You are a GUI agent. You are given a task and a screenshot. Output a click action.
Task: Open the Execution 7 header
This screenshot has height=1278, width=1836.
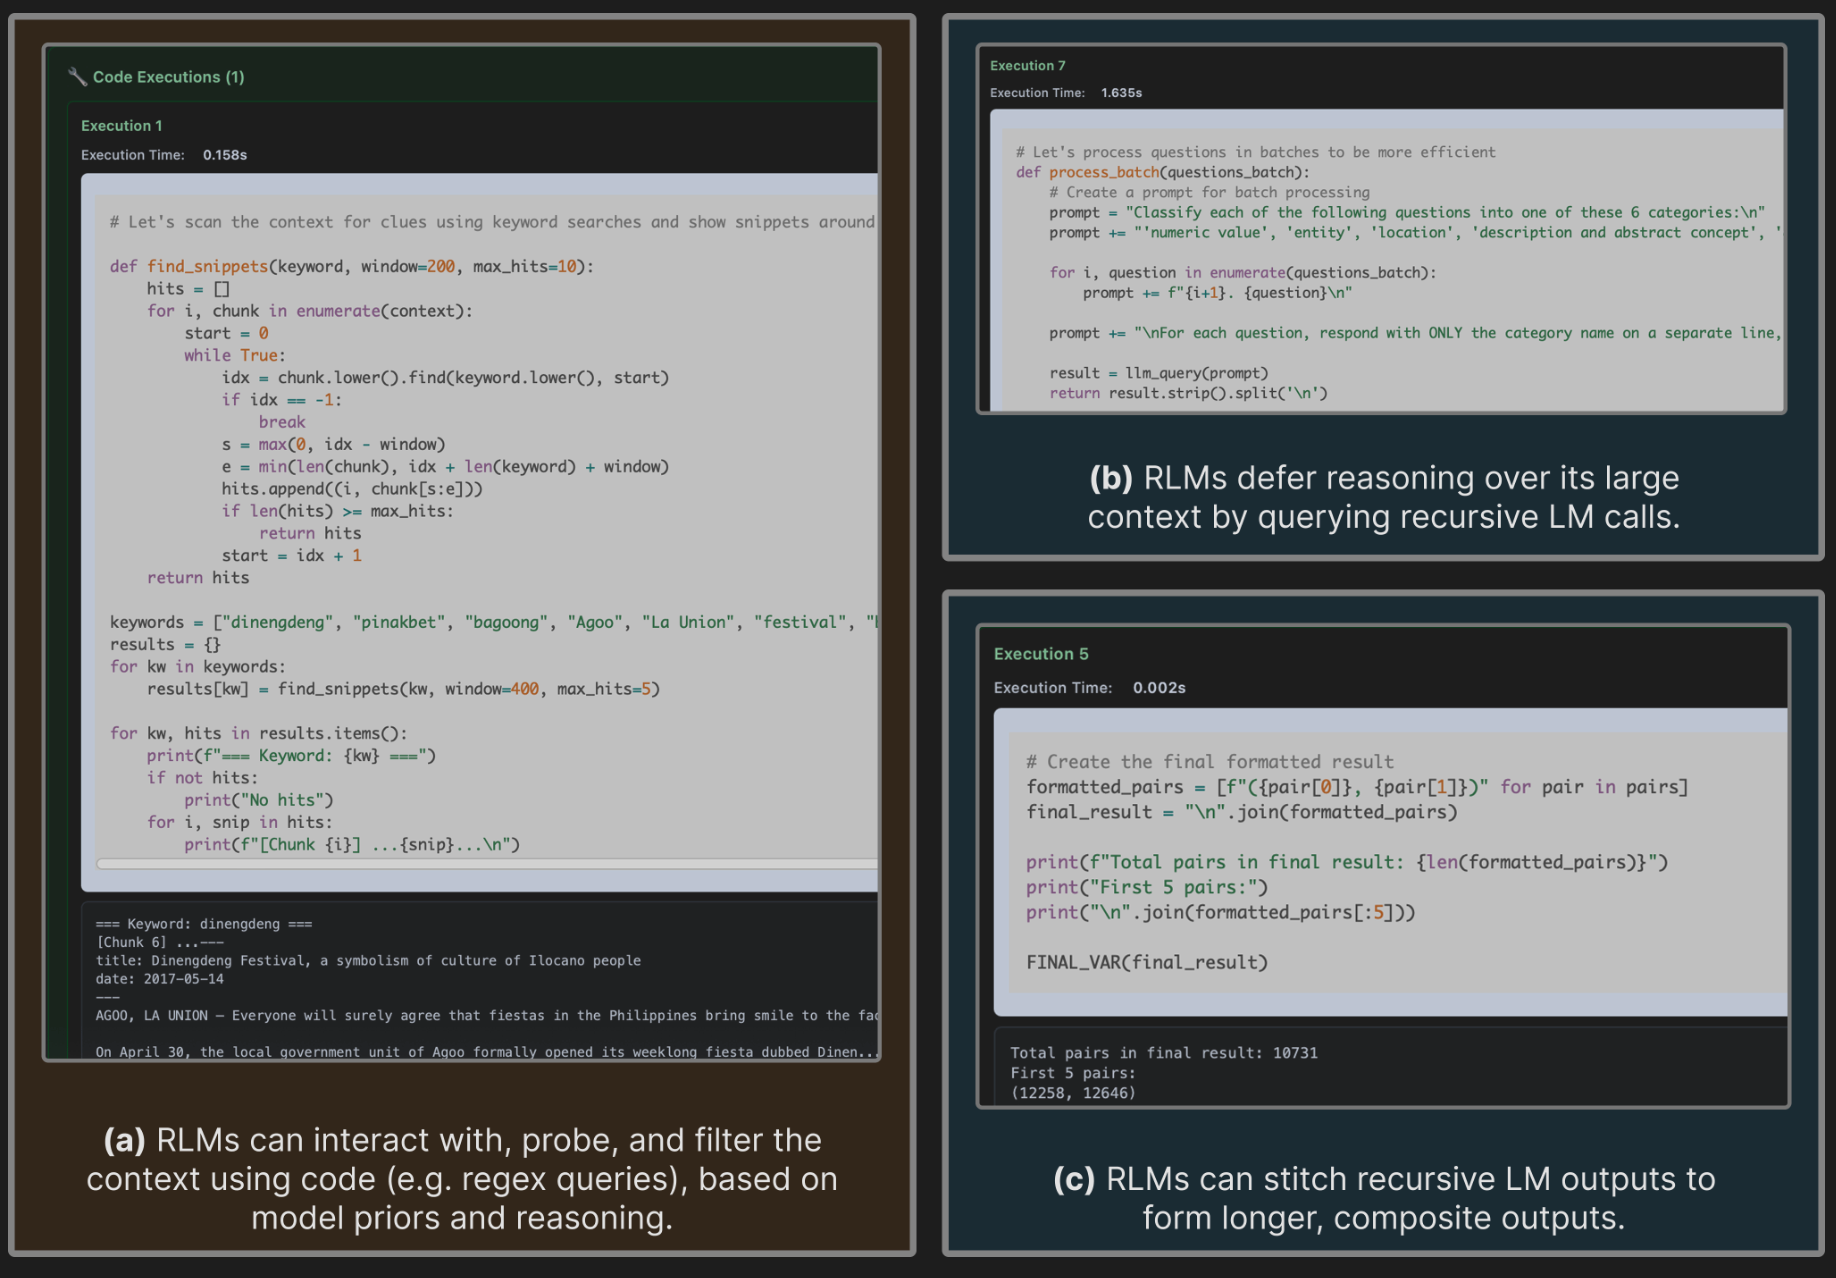pyautogui.click(x=1027, y=66)
